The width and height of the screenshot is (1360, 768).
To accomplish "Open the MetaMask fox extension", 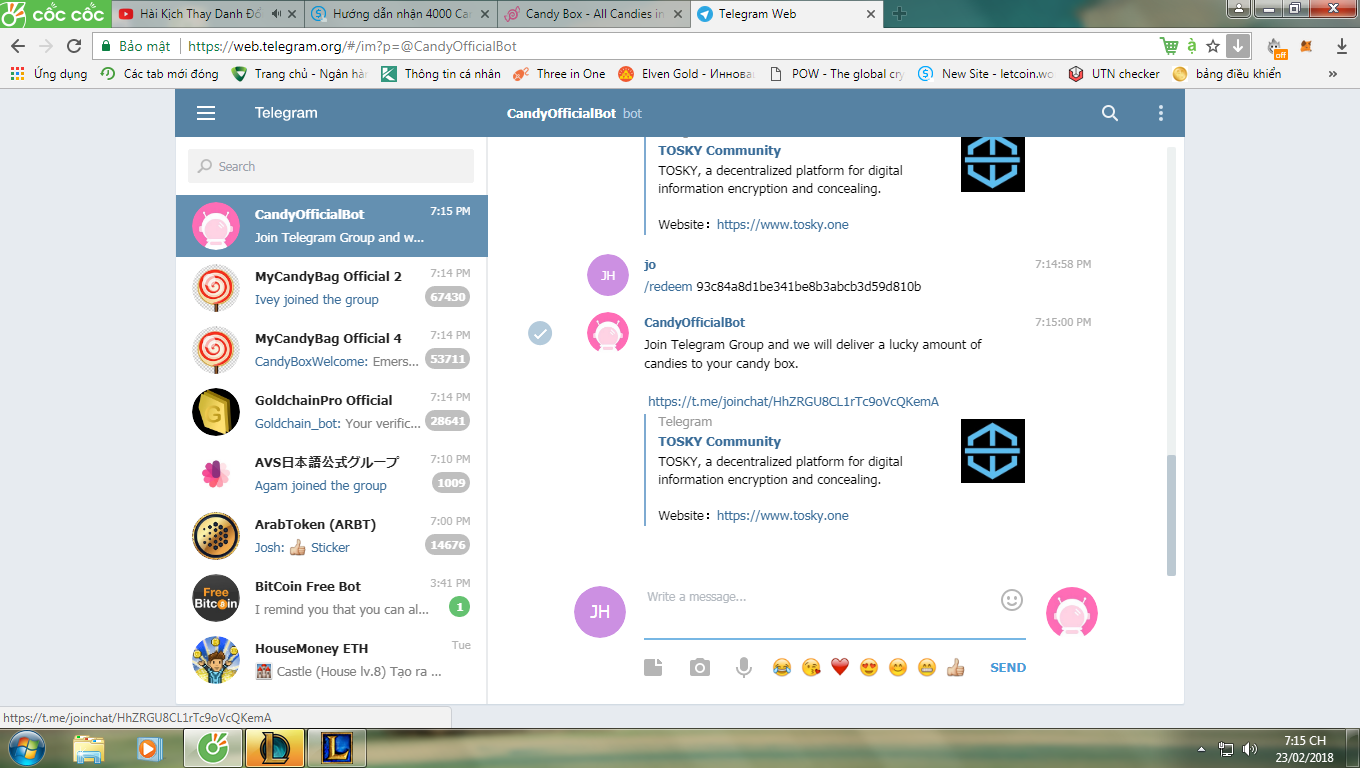I will tap(1306, 46).
